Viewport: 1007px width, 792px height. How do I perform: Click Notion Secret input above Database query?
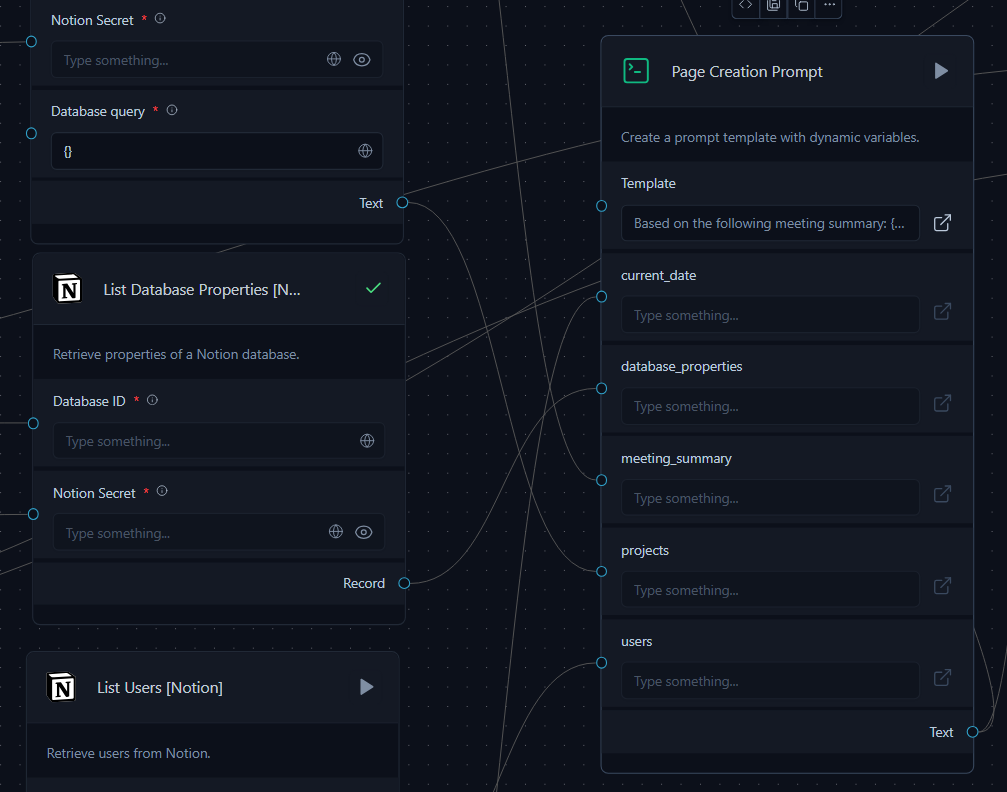click(217, 60)
